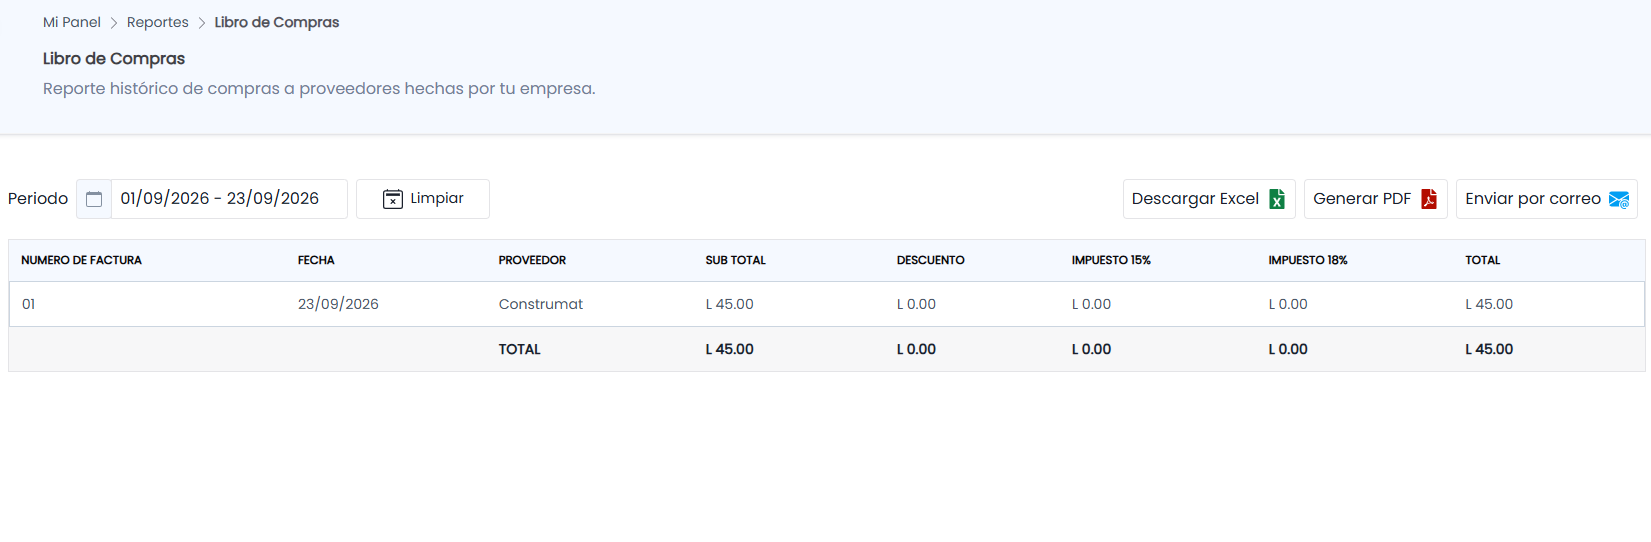Image resolution: width=1651 pixels, height=542 pixels.
Task: Click Construmat row subtotal L 45.00
Action: 729,304
